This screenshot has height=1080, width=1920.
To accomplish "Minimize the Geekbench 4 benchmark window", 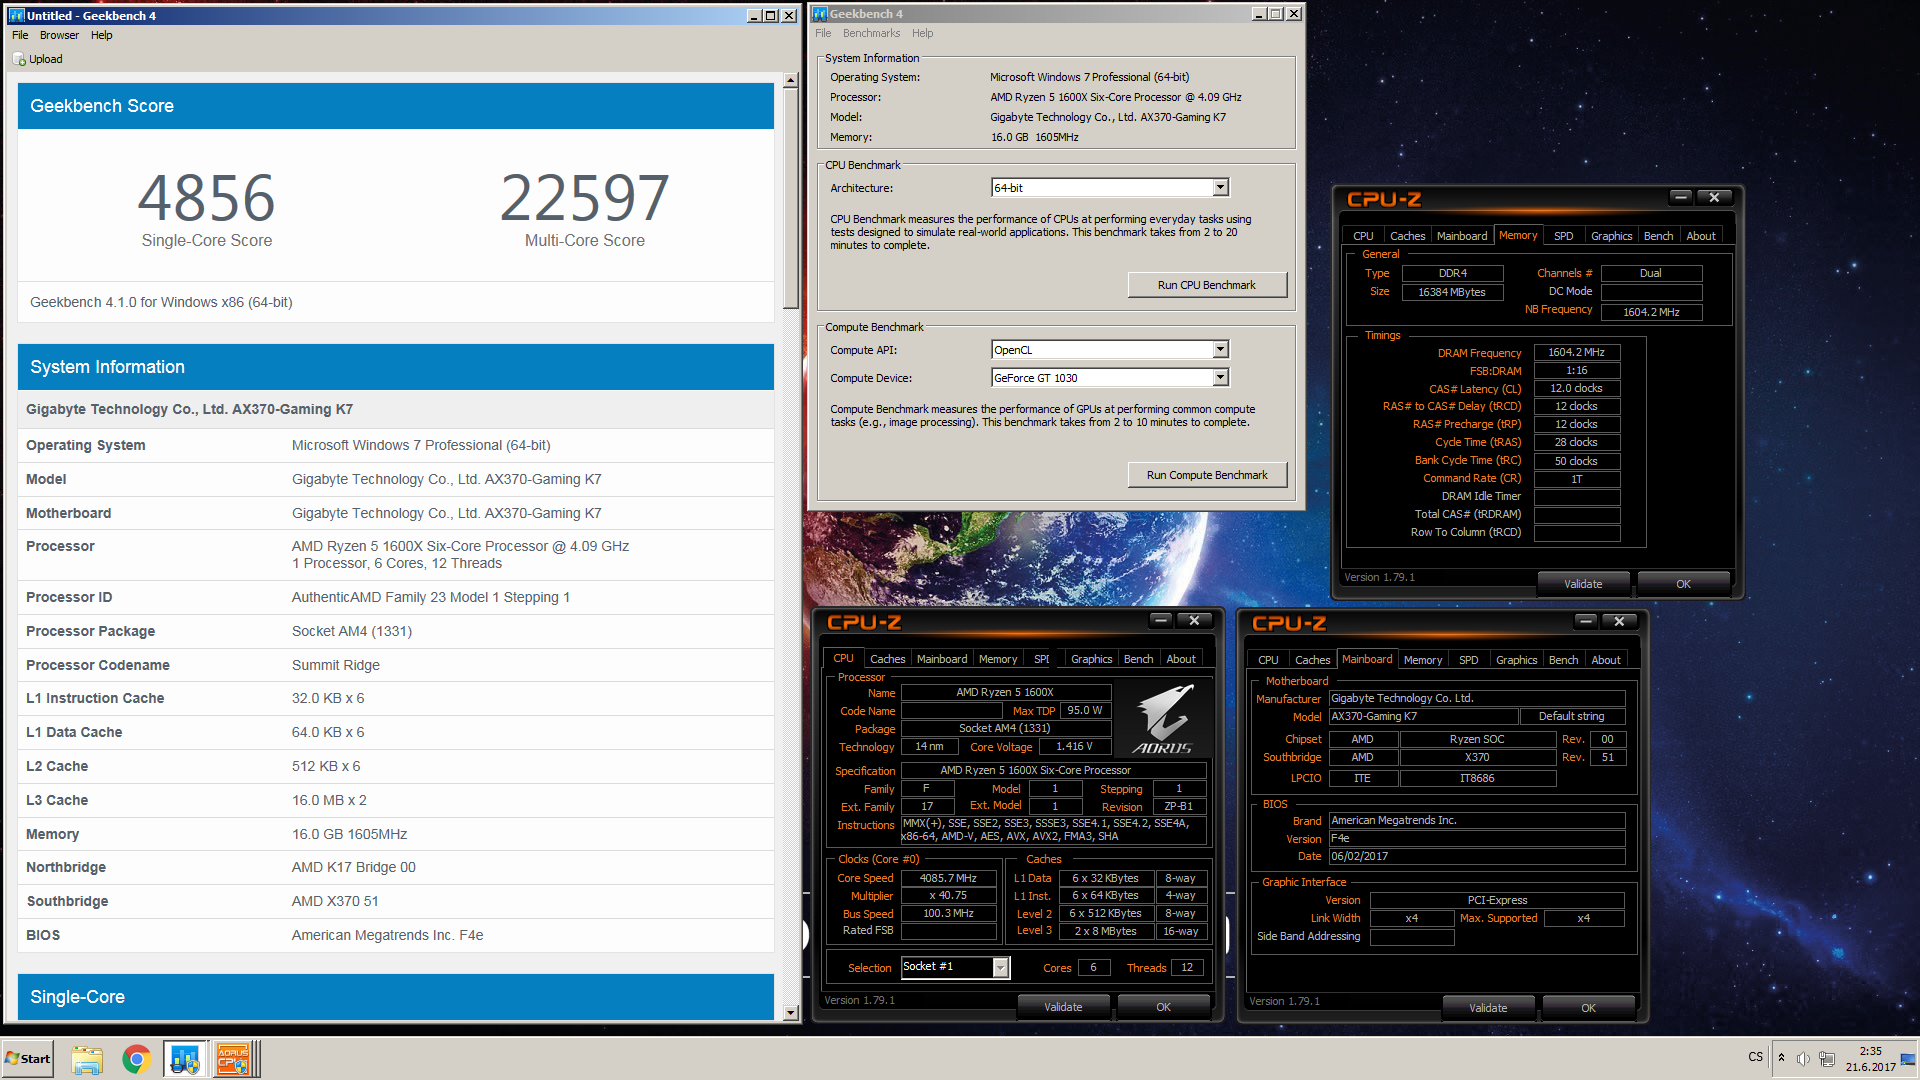I will (1259, 14).
